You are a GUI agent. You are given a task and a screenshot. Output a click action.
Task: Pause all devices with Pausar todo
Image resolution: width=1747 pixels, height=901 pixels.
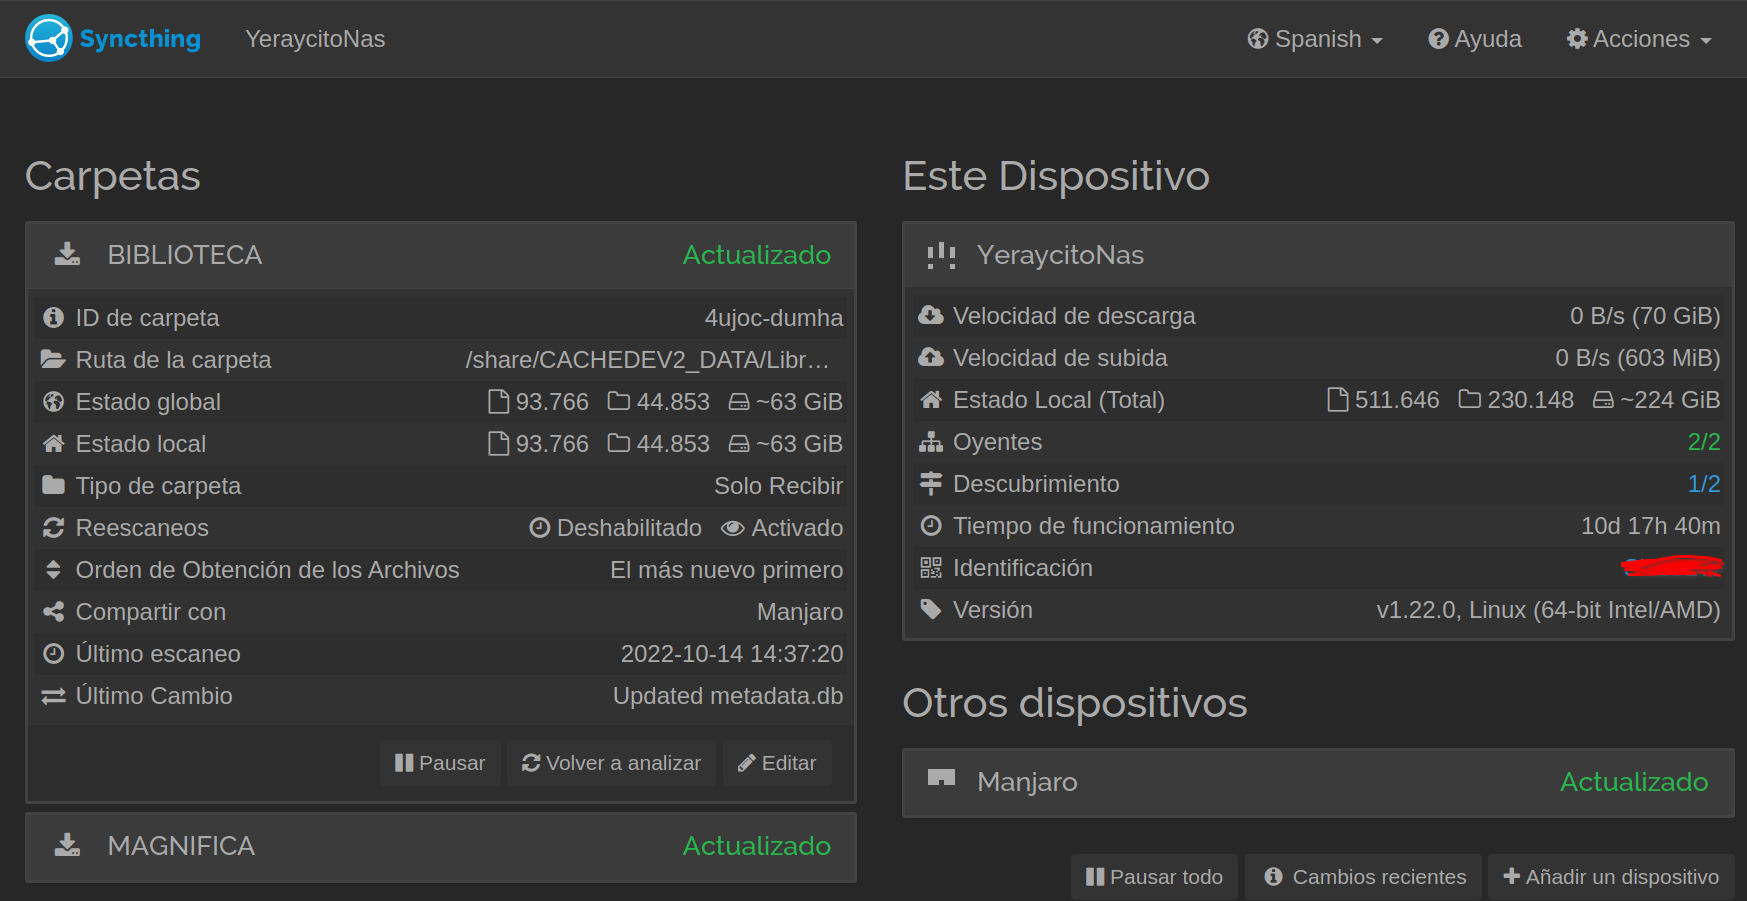tap(1154, 877)
